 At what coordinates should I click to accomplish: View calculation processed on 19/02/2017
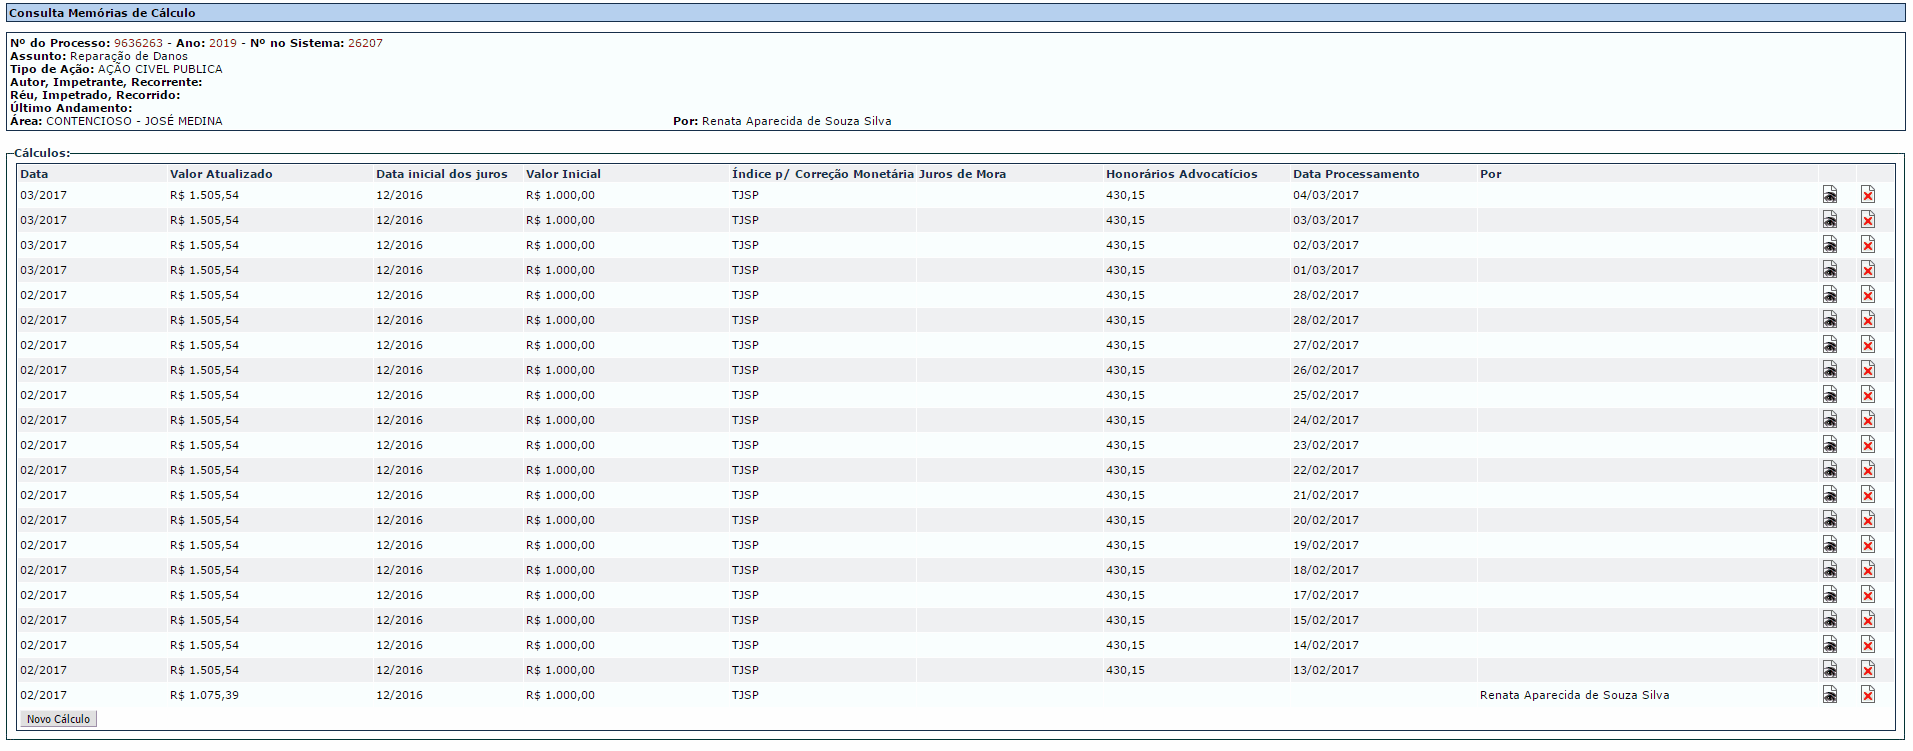(x=1829, y=545)
